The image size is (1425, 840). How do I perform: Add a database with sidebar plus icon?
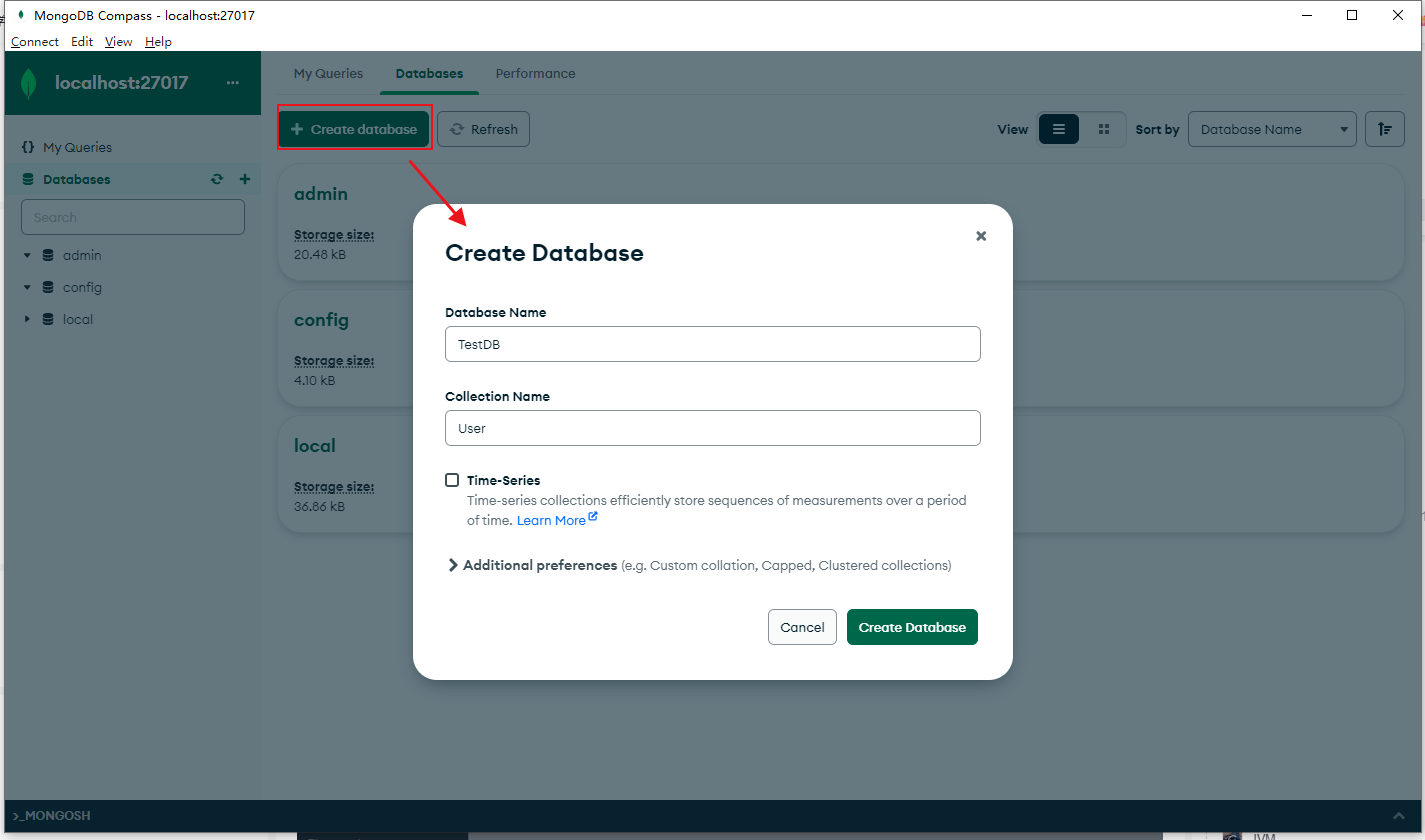(x=245, y=179)
